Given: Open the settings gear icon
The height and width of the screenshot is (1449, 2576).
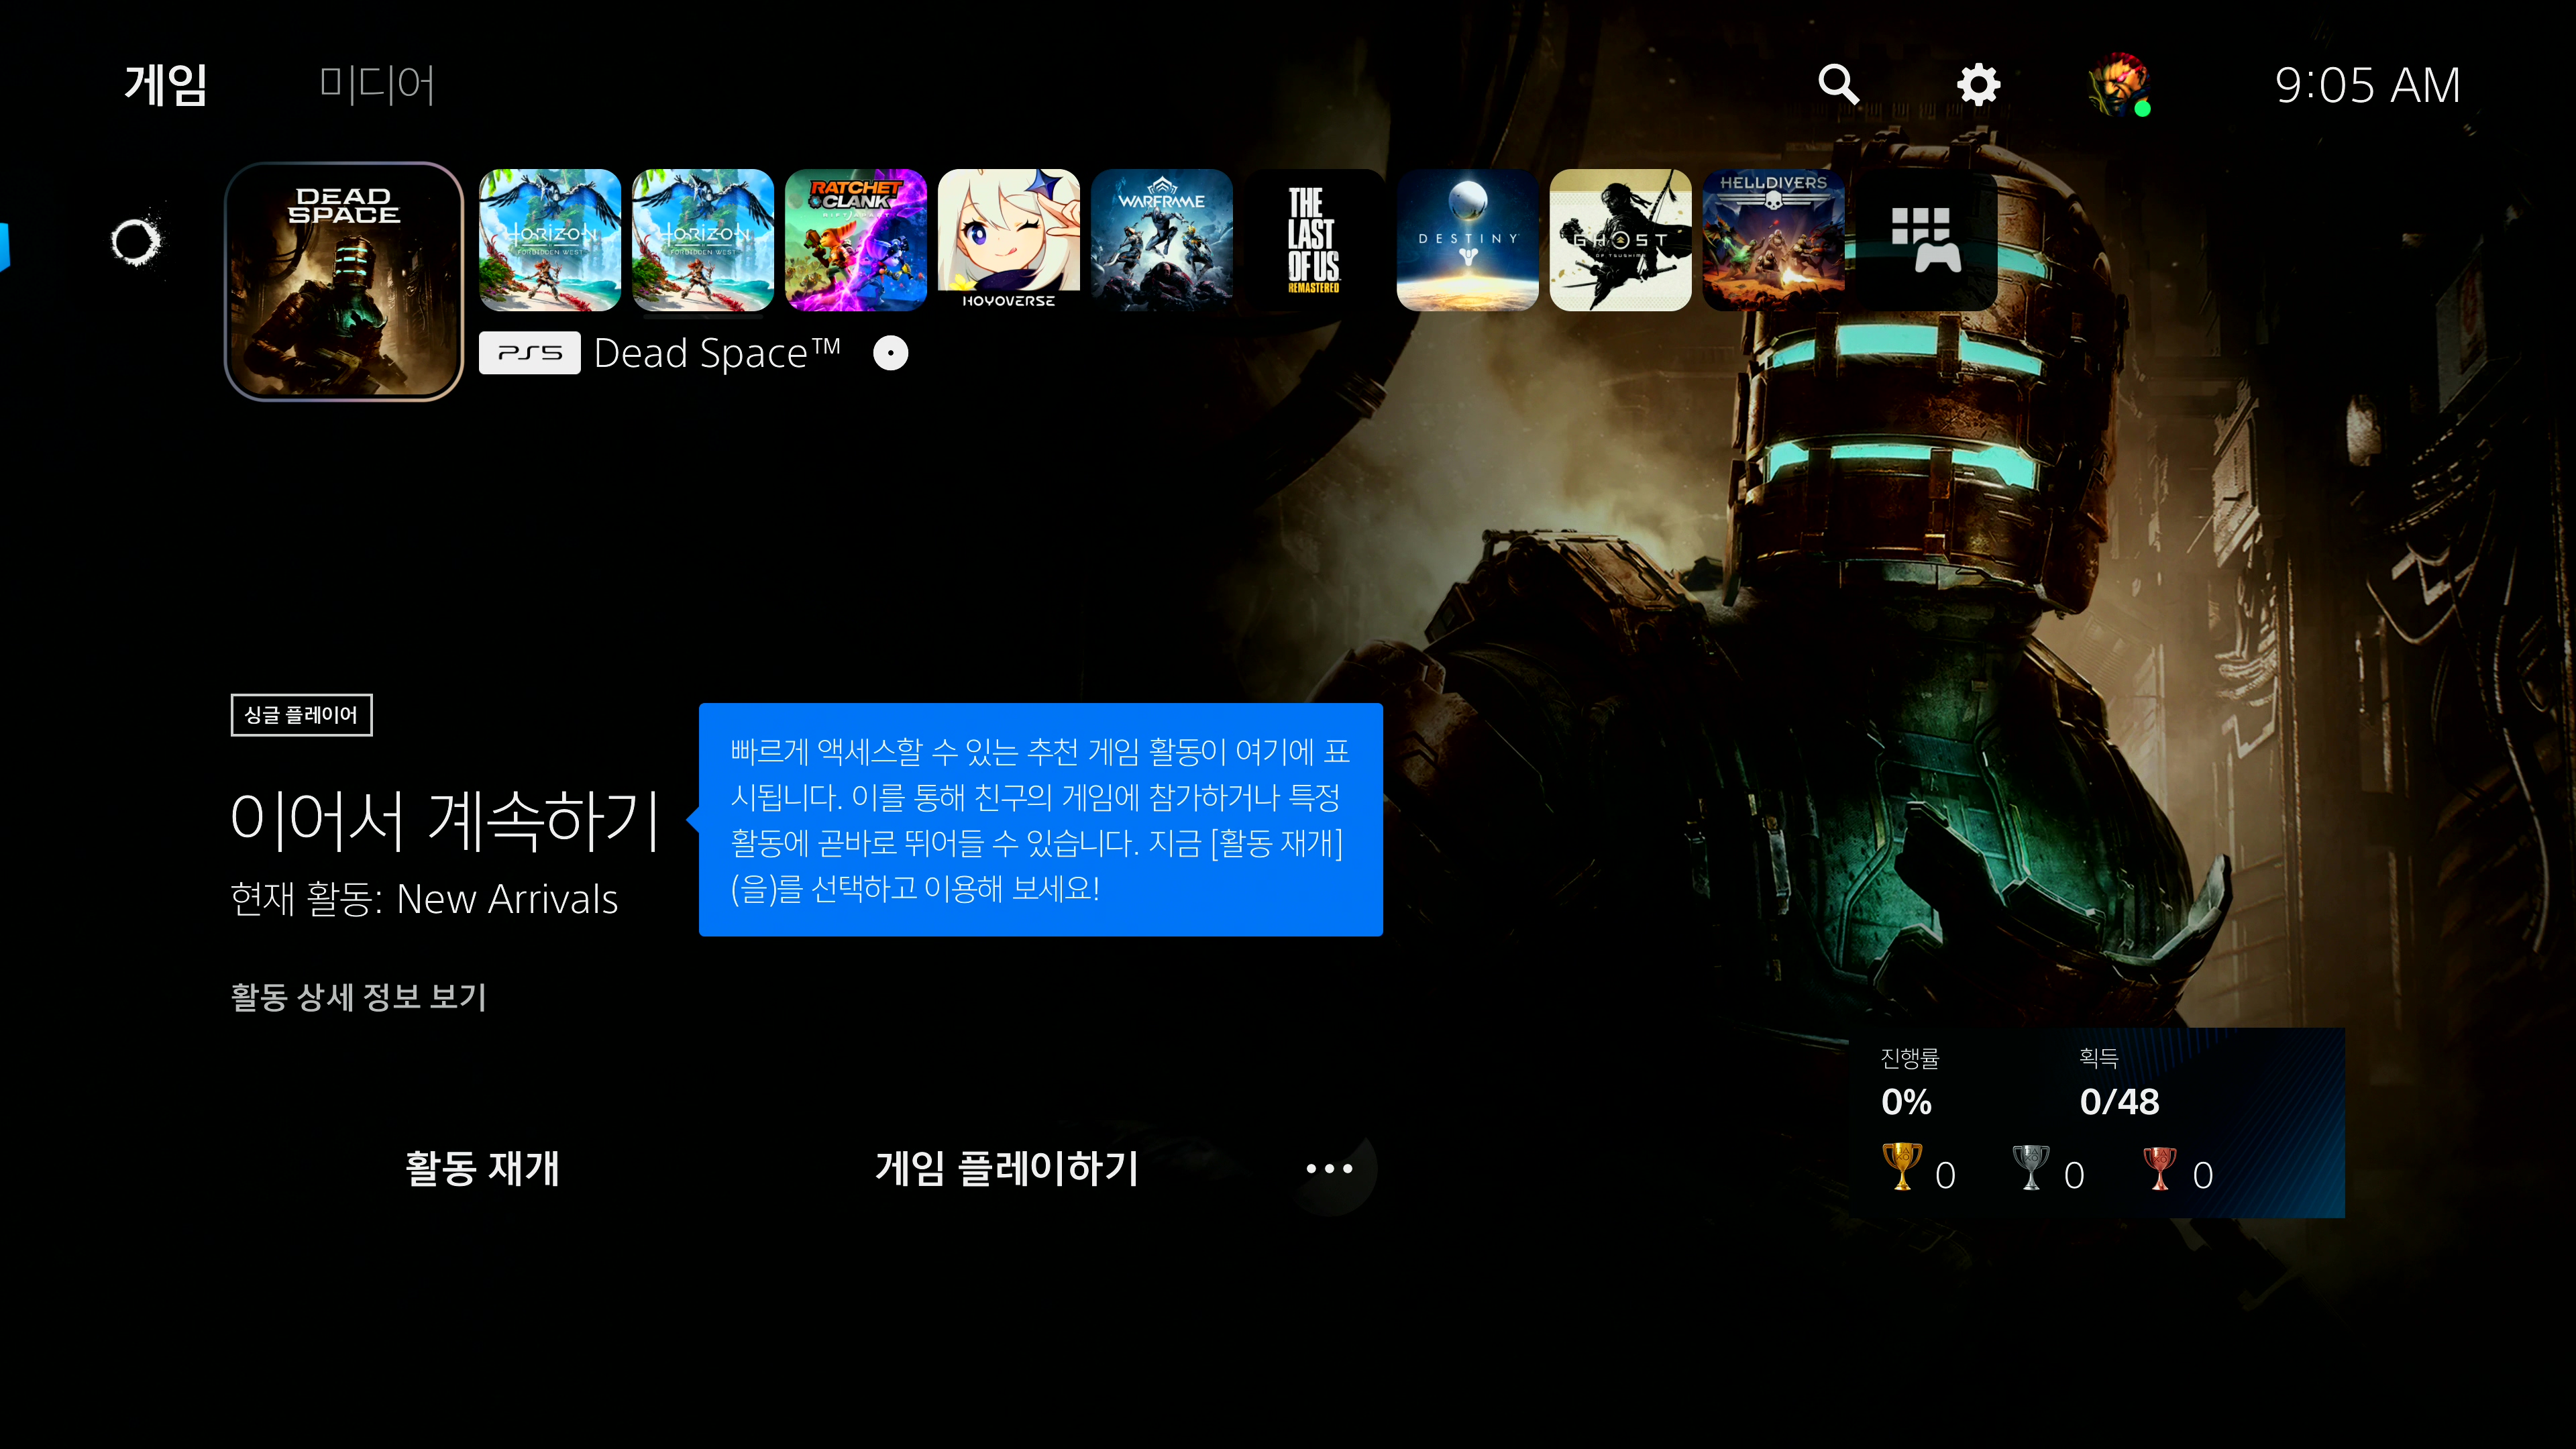Looking at the screenshot, I should pos(1978,85).
